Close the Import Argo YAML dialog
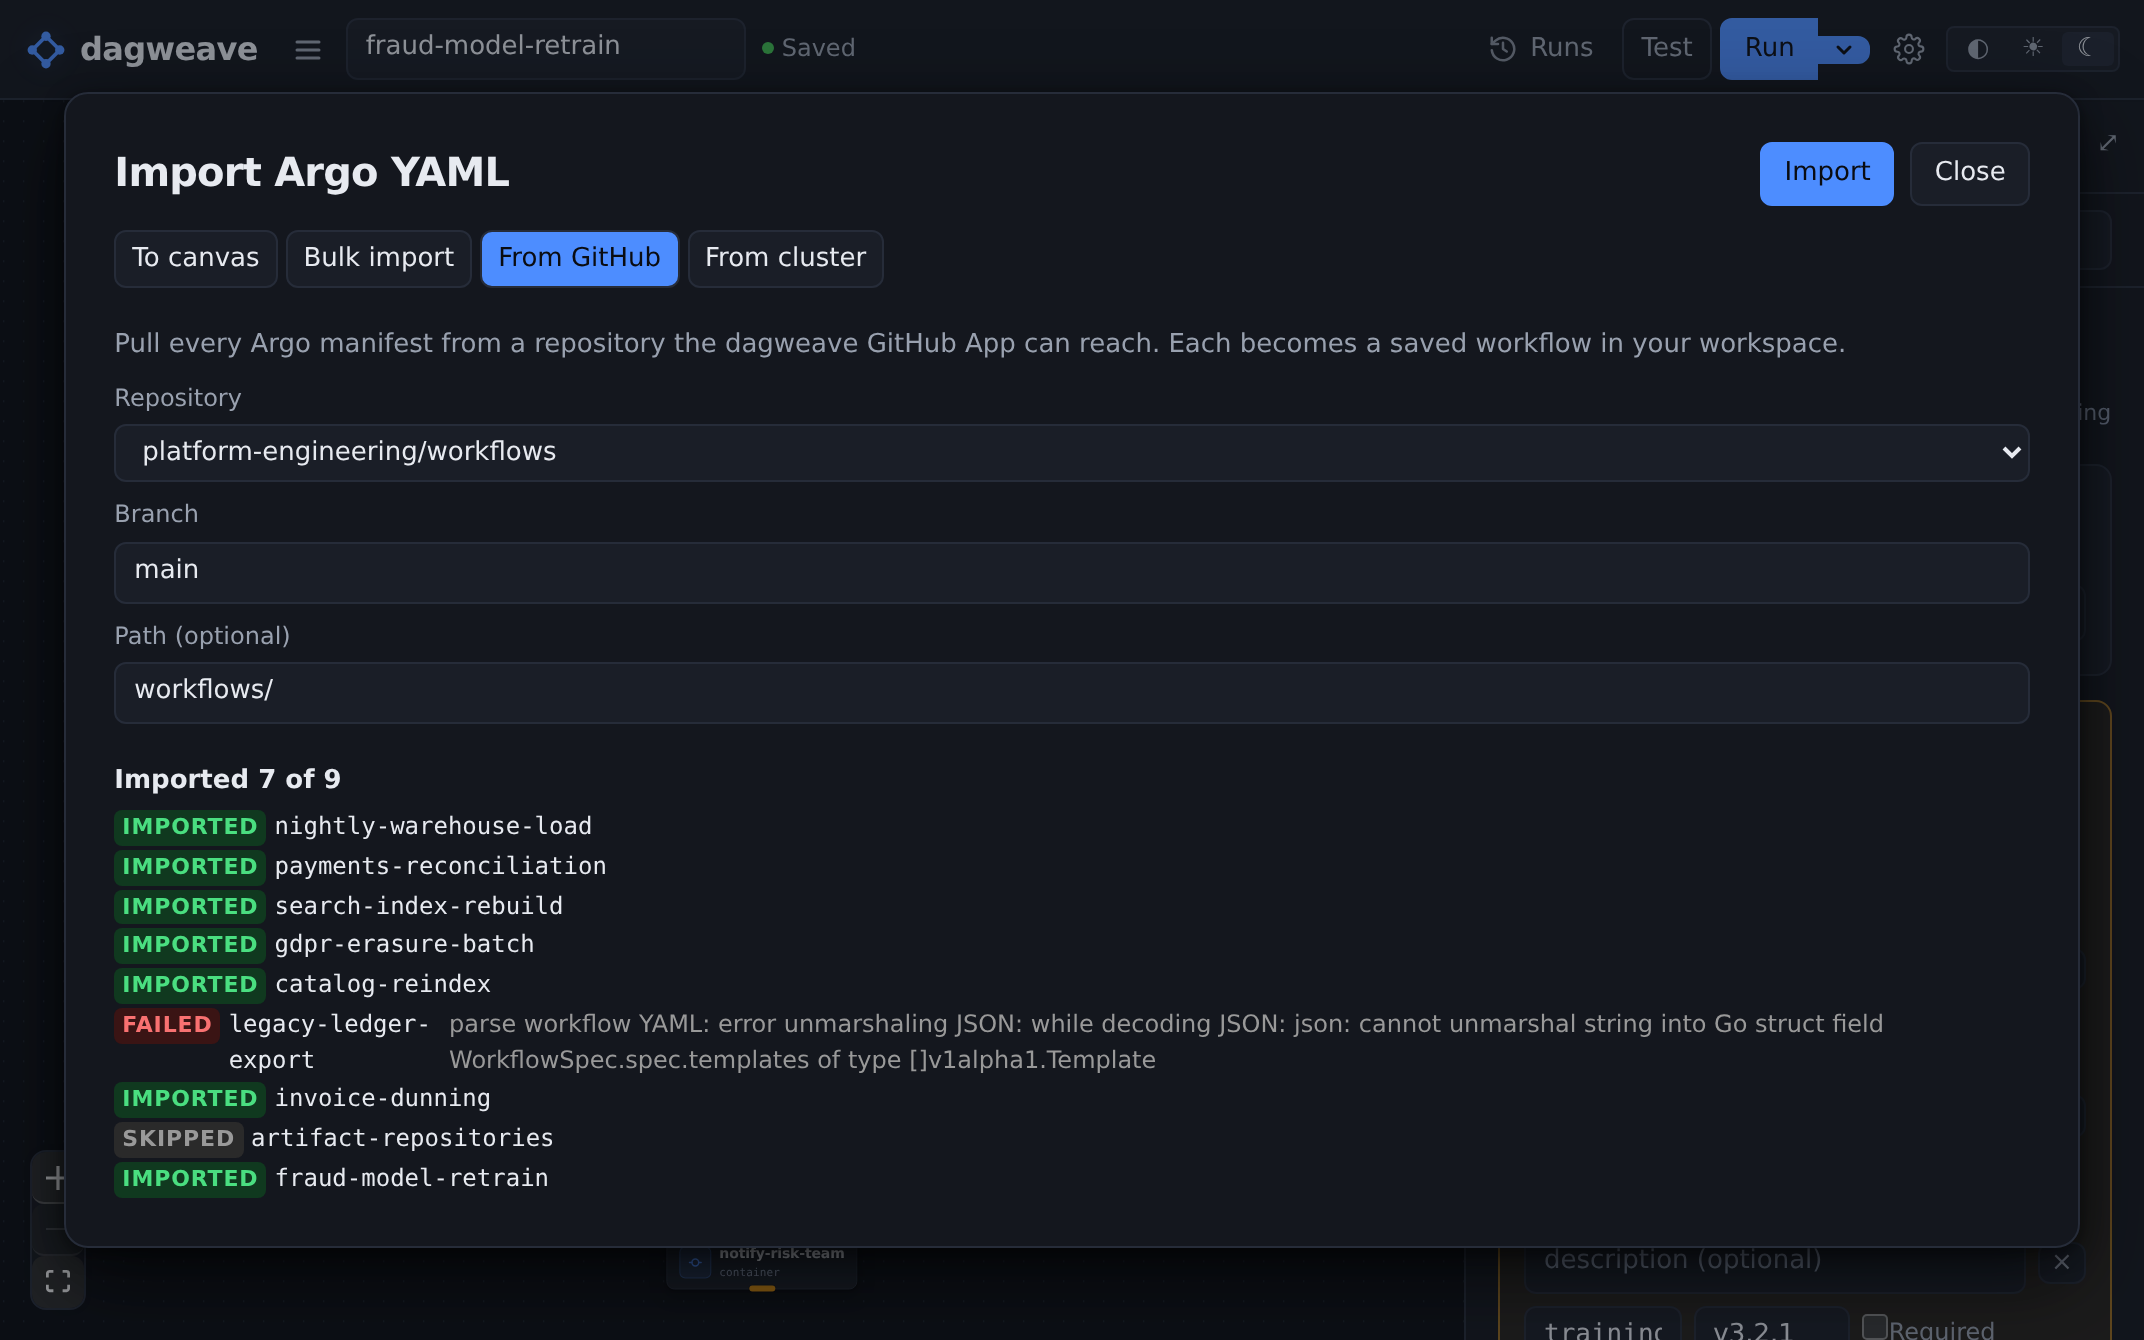This screenshot has height=1340, width=2144. coord(1969,173)
